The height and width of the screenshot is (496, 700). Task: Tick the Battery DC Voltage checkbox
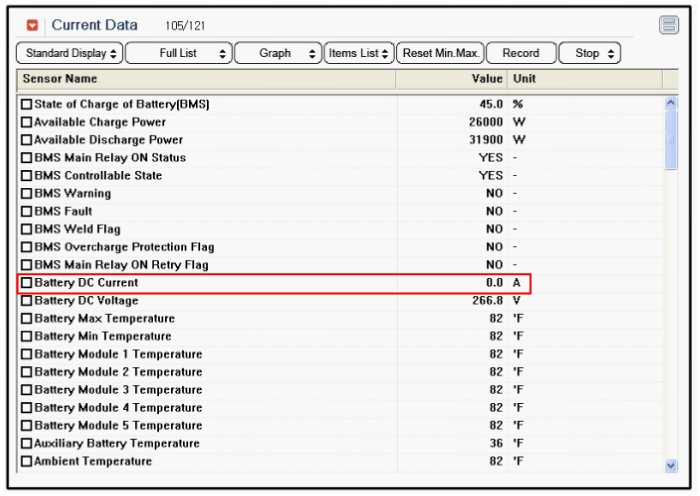tap(27, 301)
